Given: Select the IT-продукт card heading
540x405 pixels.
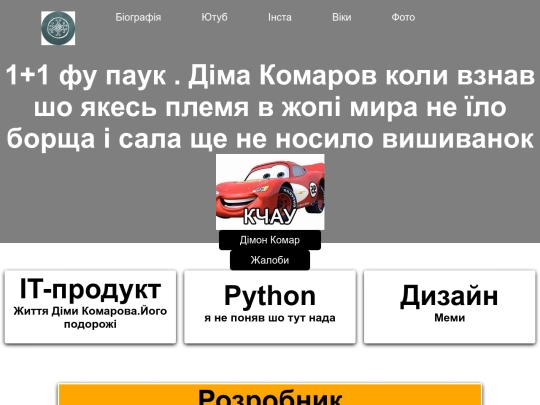Looking at the screenshot, I should coord(90,289).
